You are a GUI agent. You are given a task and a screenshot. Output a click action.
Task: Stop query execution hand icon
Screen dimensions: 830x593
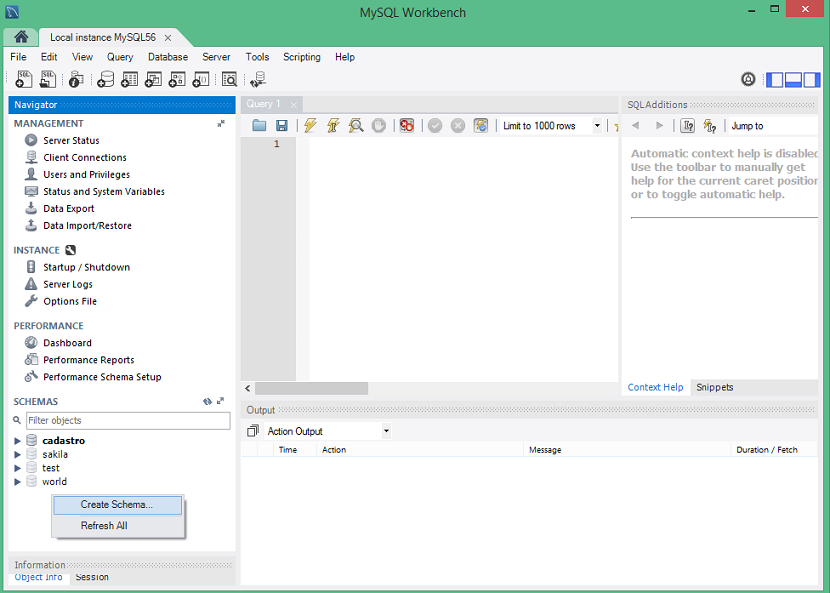pos(378,125)
